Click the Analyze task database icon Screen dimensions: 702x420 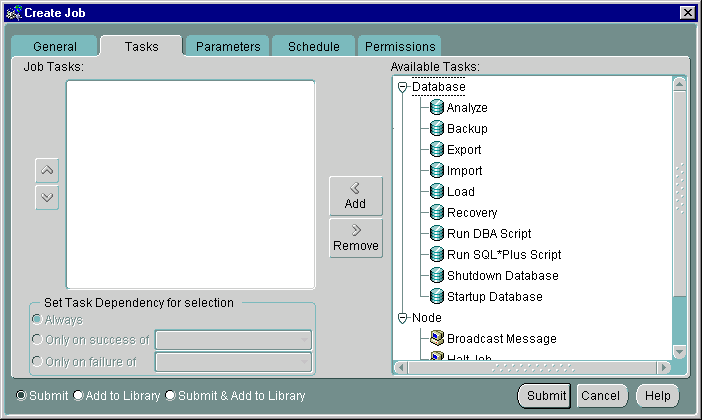[x=437, y=108]
